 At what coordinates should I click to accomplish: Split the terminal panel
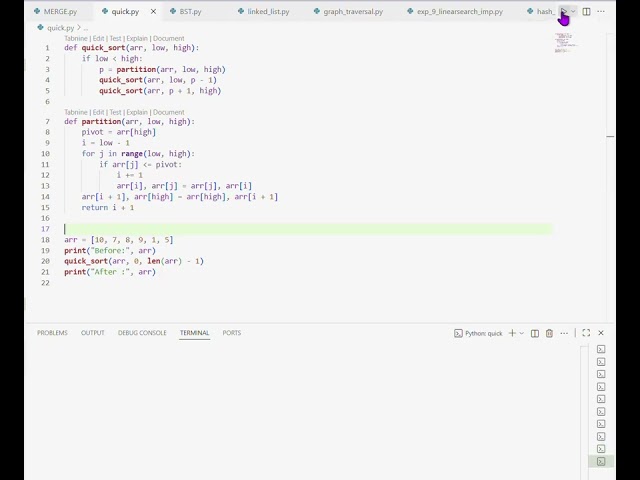tap(535, 333)
